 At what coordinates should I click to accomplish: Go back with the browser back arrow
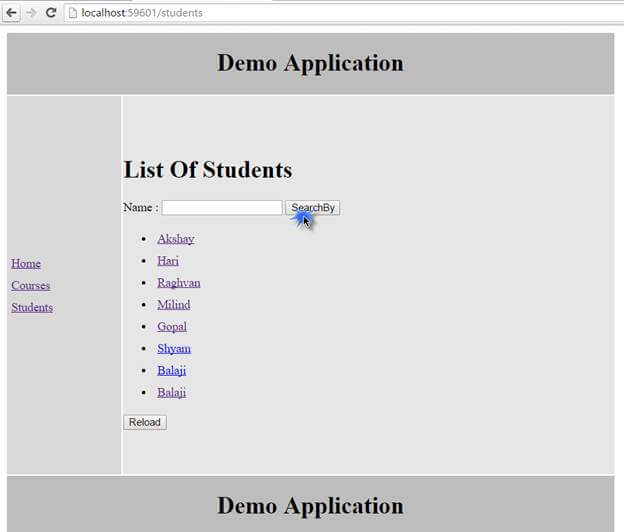[11, 13]
